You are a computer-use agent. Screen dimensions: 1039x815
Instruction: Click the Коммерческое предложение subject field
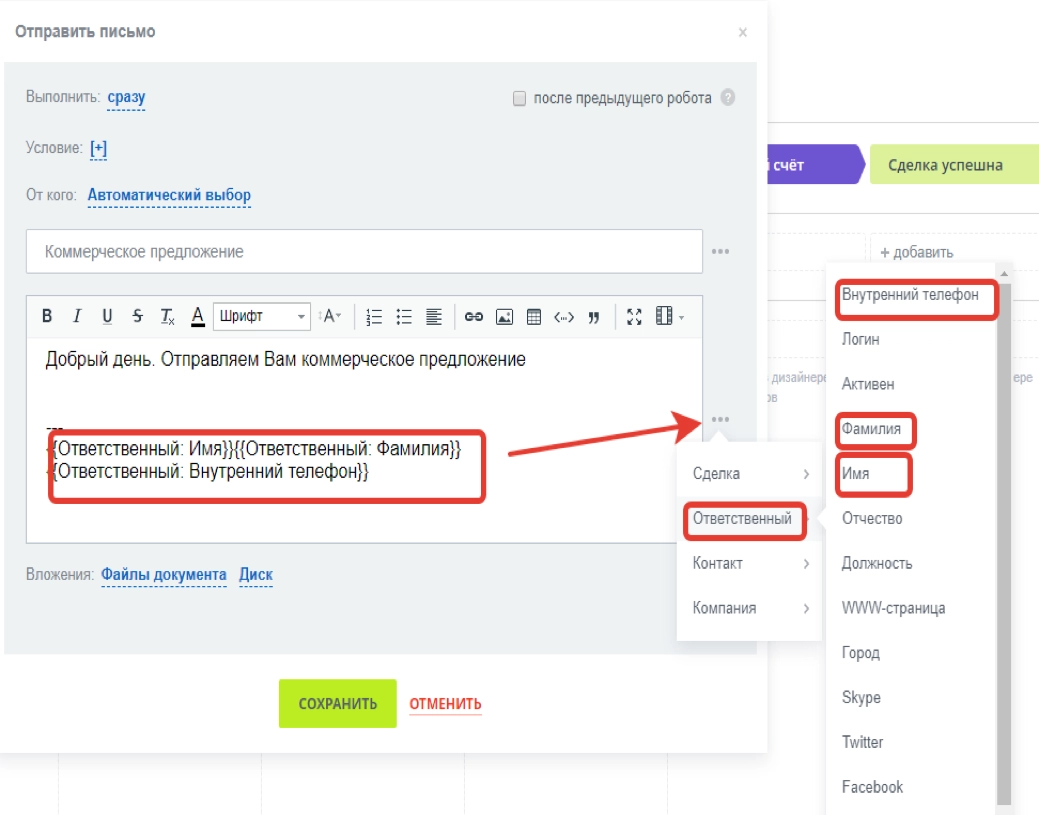click(x=364, y=252)
